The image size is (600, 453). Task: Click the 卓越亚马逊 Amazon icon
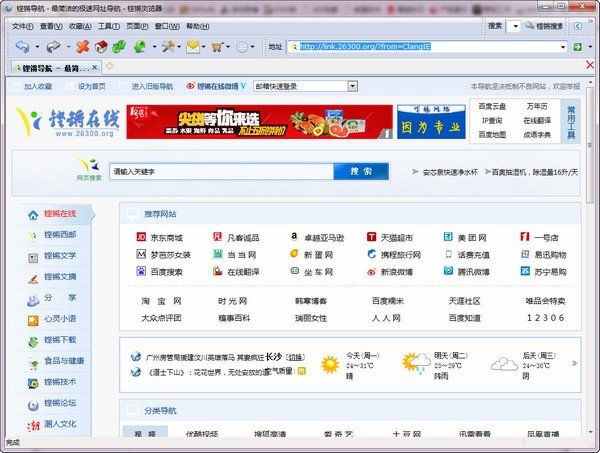coord(294,238)
